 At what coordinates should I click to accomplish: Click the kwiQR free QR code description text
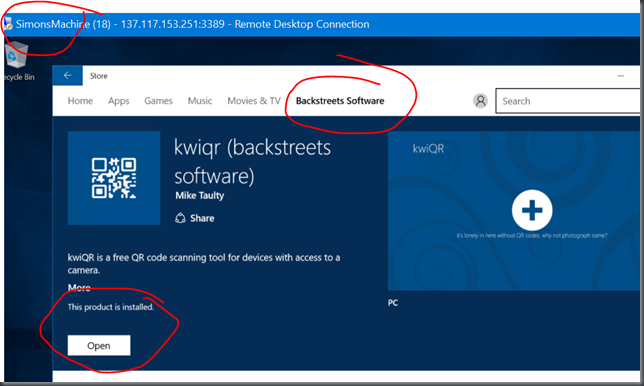(x=204, y=264)
